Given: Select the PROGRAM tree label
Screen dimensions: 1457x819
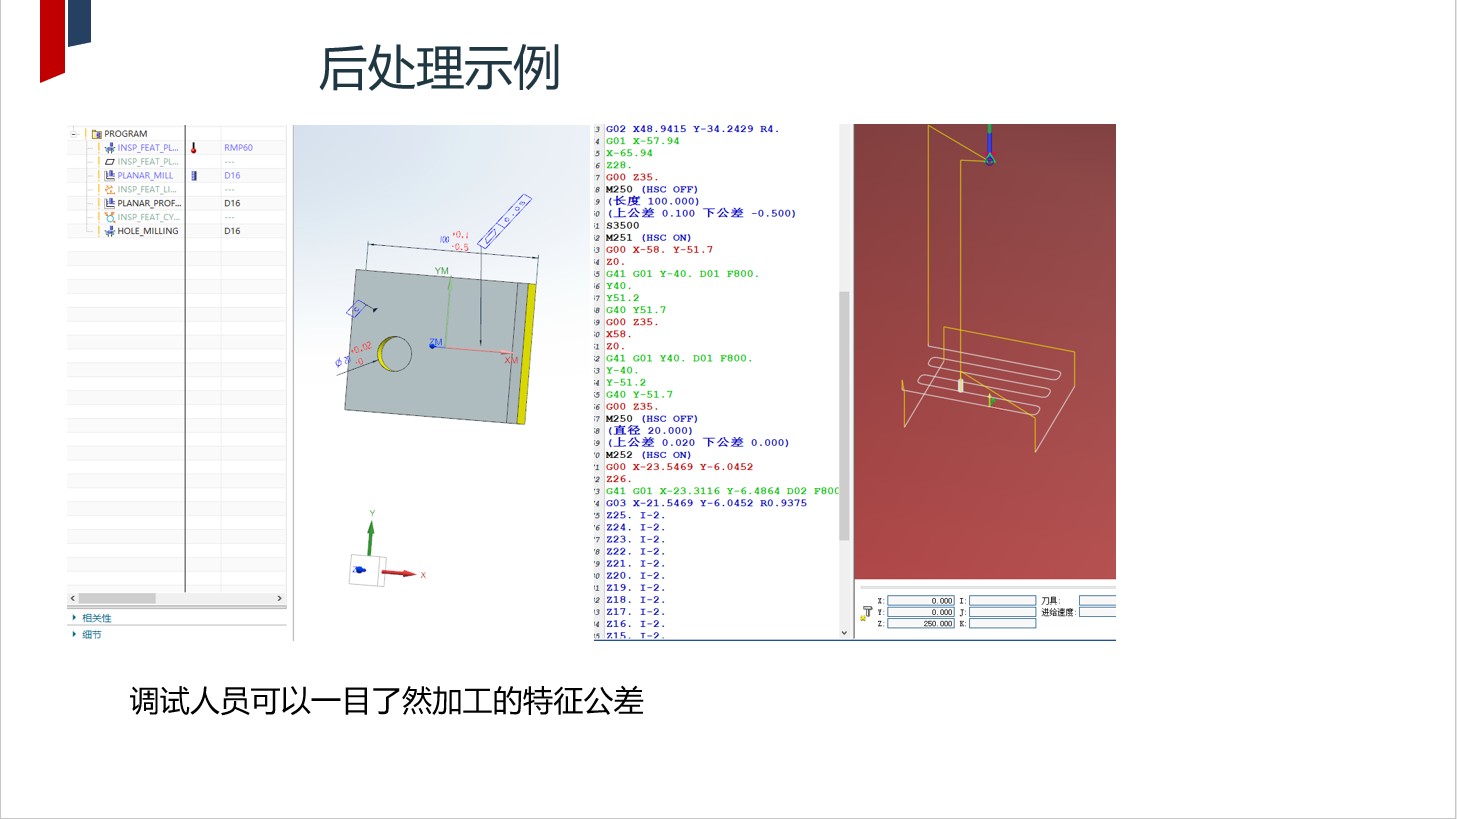Looking at the screenshot, I should 126,134.
